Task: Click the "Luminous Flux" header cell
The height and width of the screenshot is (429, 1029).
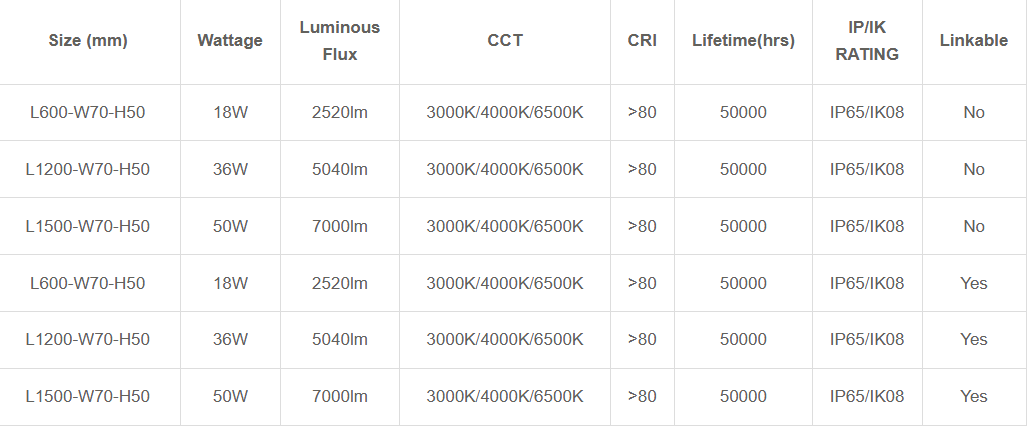Action: [340, 41]
